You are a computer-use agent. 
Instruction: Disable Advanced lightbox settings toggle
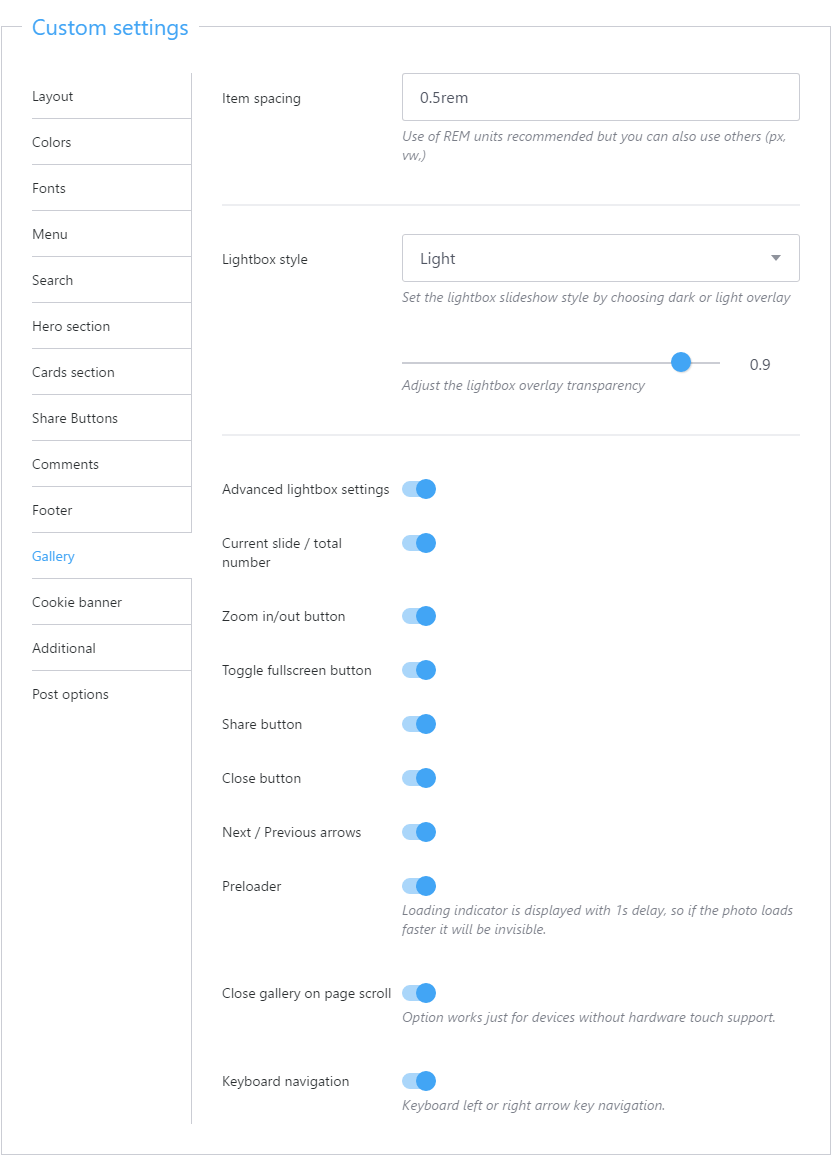(419, 489)
